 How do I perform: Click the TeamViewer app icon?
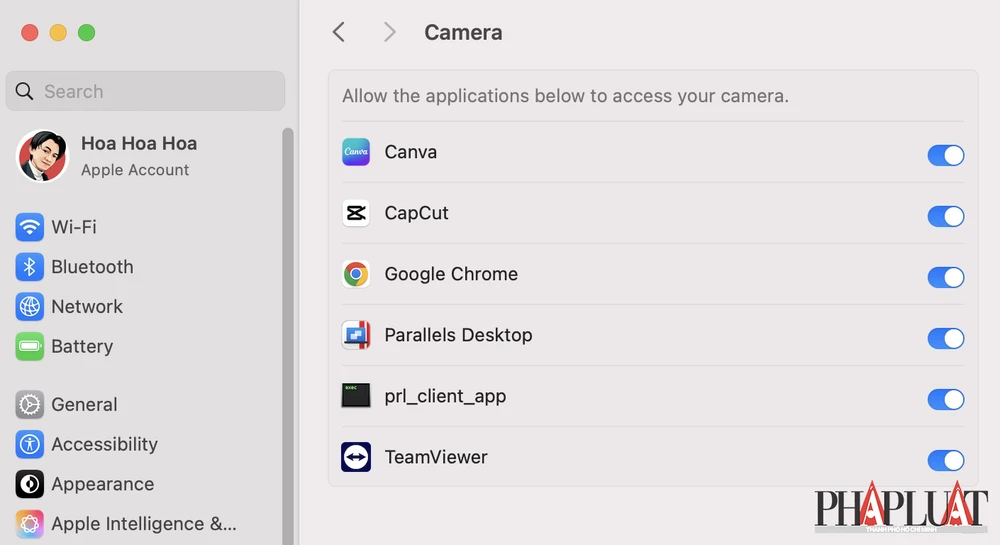[x=356, y=457]
